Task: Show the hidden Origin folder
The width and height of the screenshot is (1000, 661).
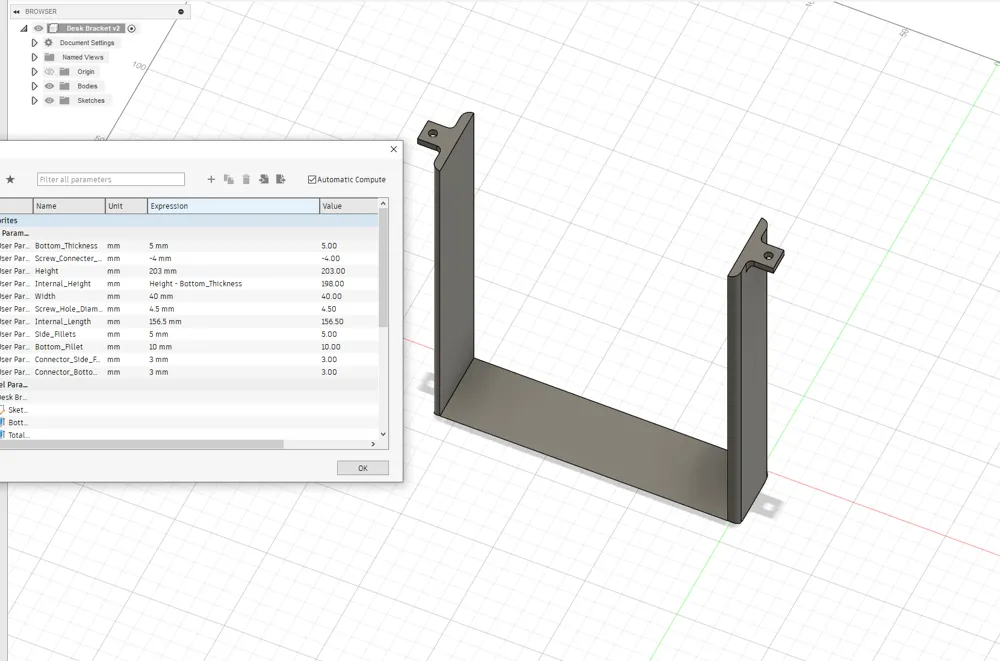Action: 49,71
